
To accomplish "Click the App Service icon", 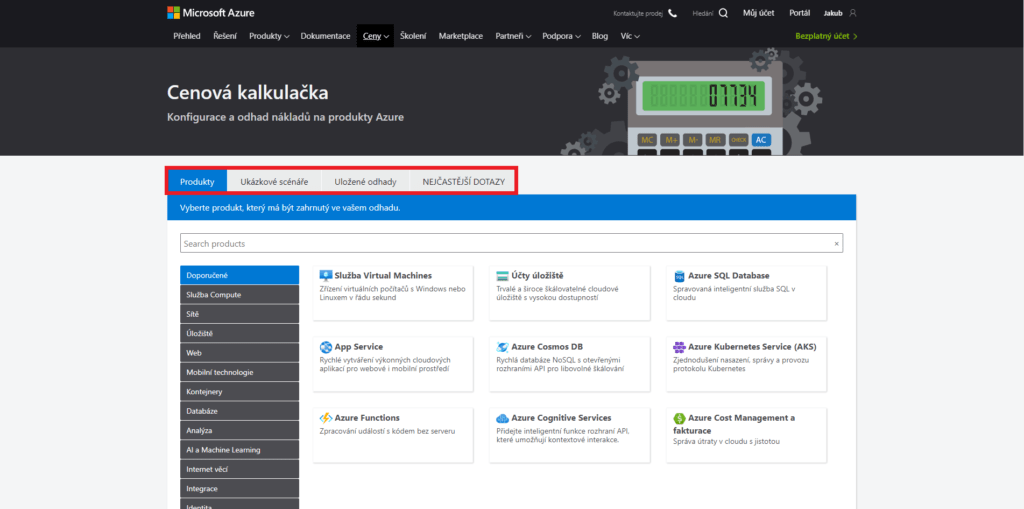I will click(x=325, y=347).
